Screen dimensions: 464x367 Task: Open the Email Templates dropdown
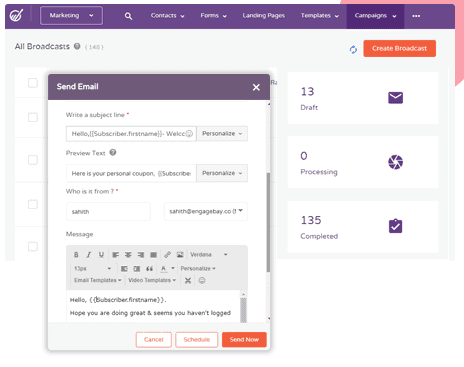click(x=97, y=280)
